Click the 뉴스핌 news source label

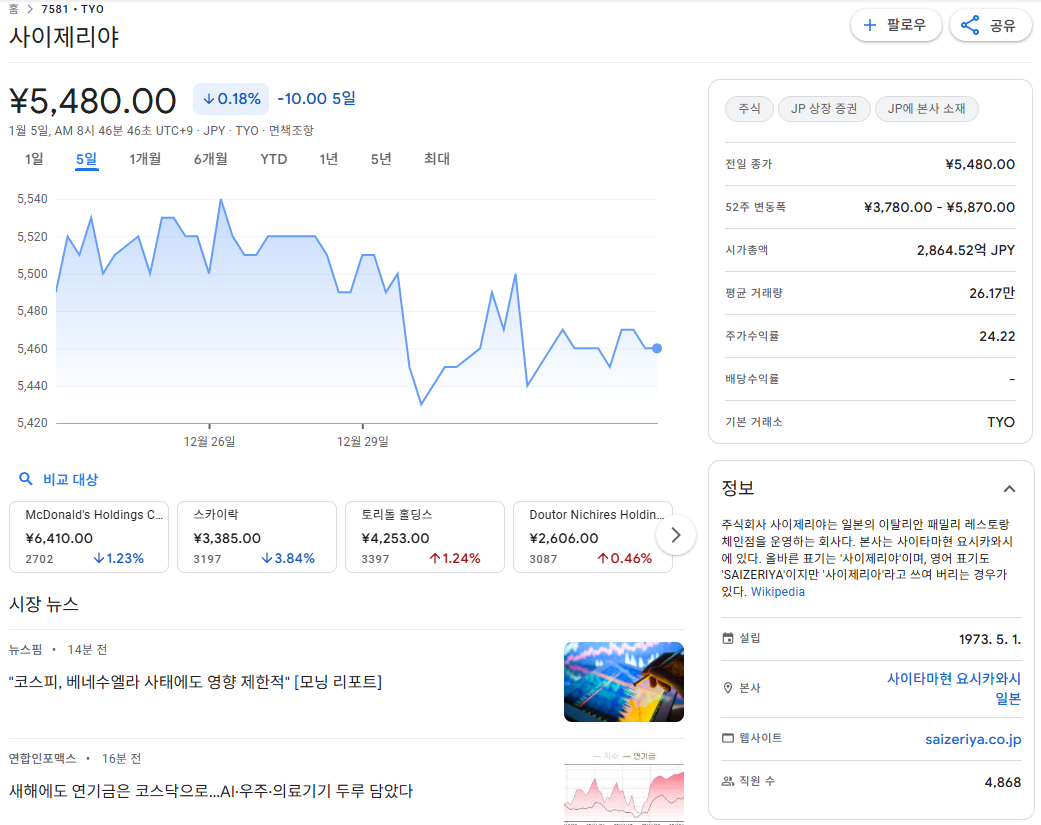(25, 649)
